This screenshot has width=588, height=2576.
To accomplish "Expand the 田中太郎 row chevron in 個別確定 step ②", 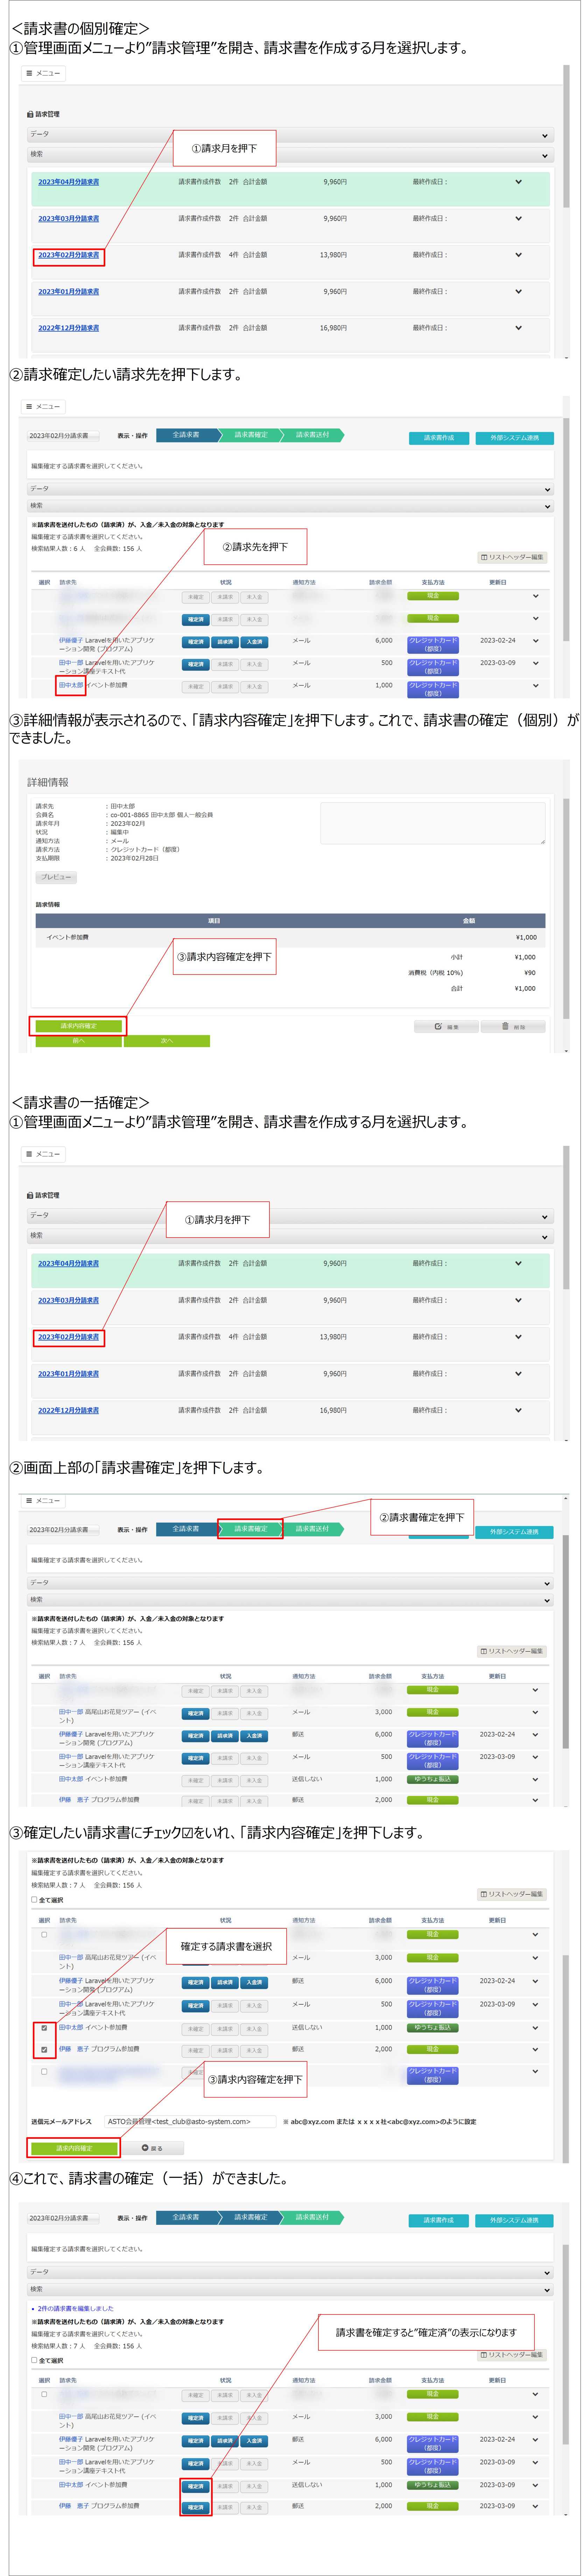I will 536,686.
